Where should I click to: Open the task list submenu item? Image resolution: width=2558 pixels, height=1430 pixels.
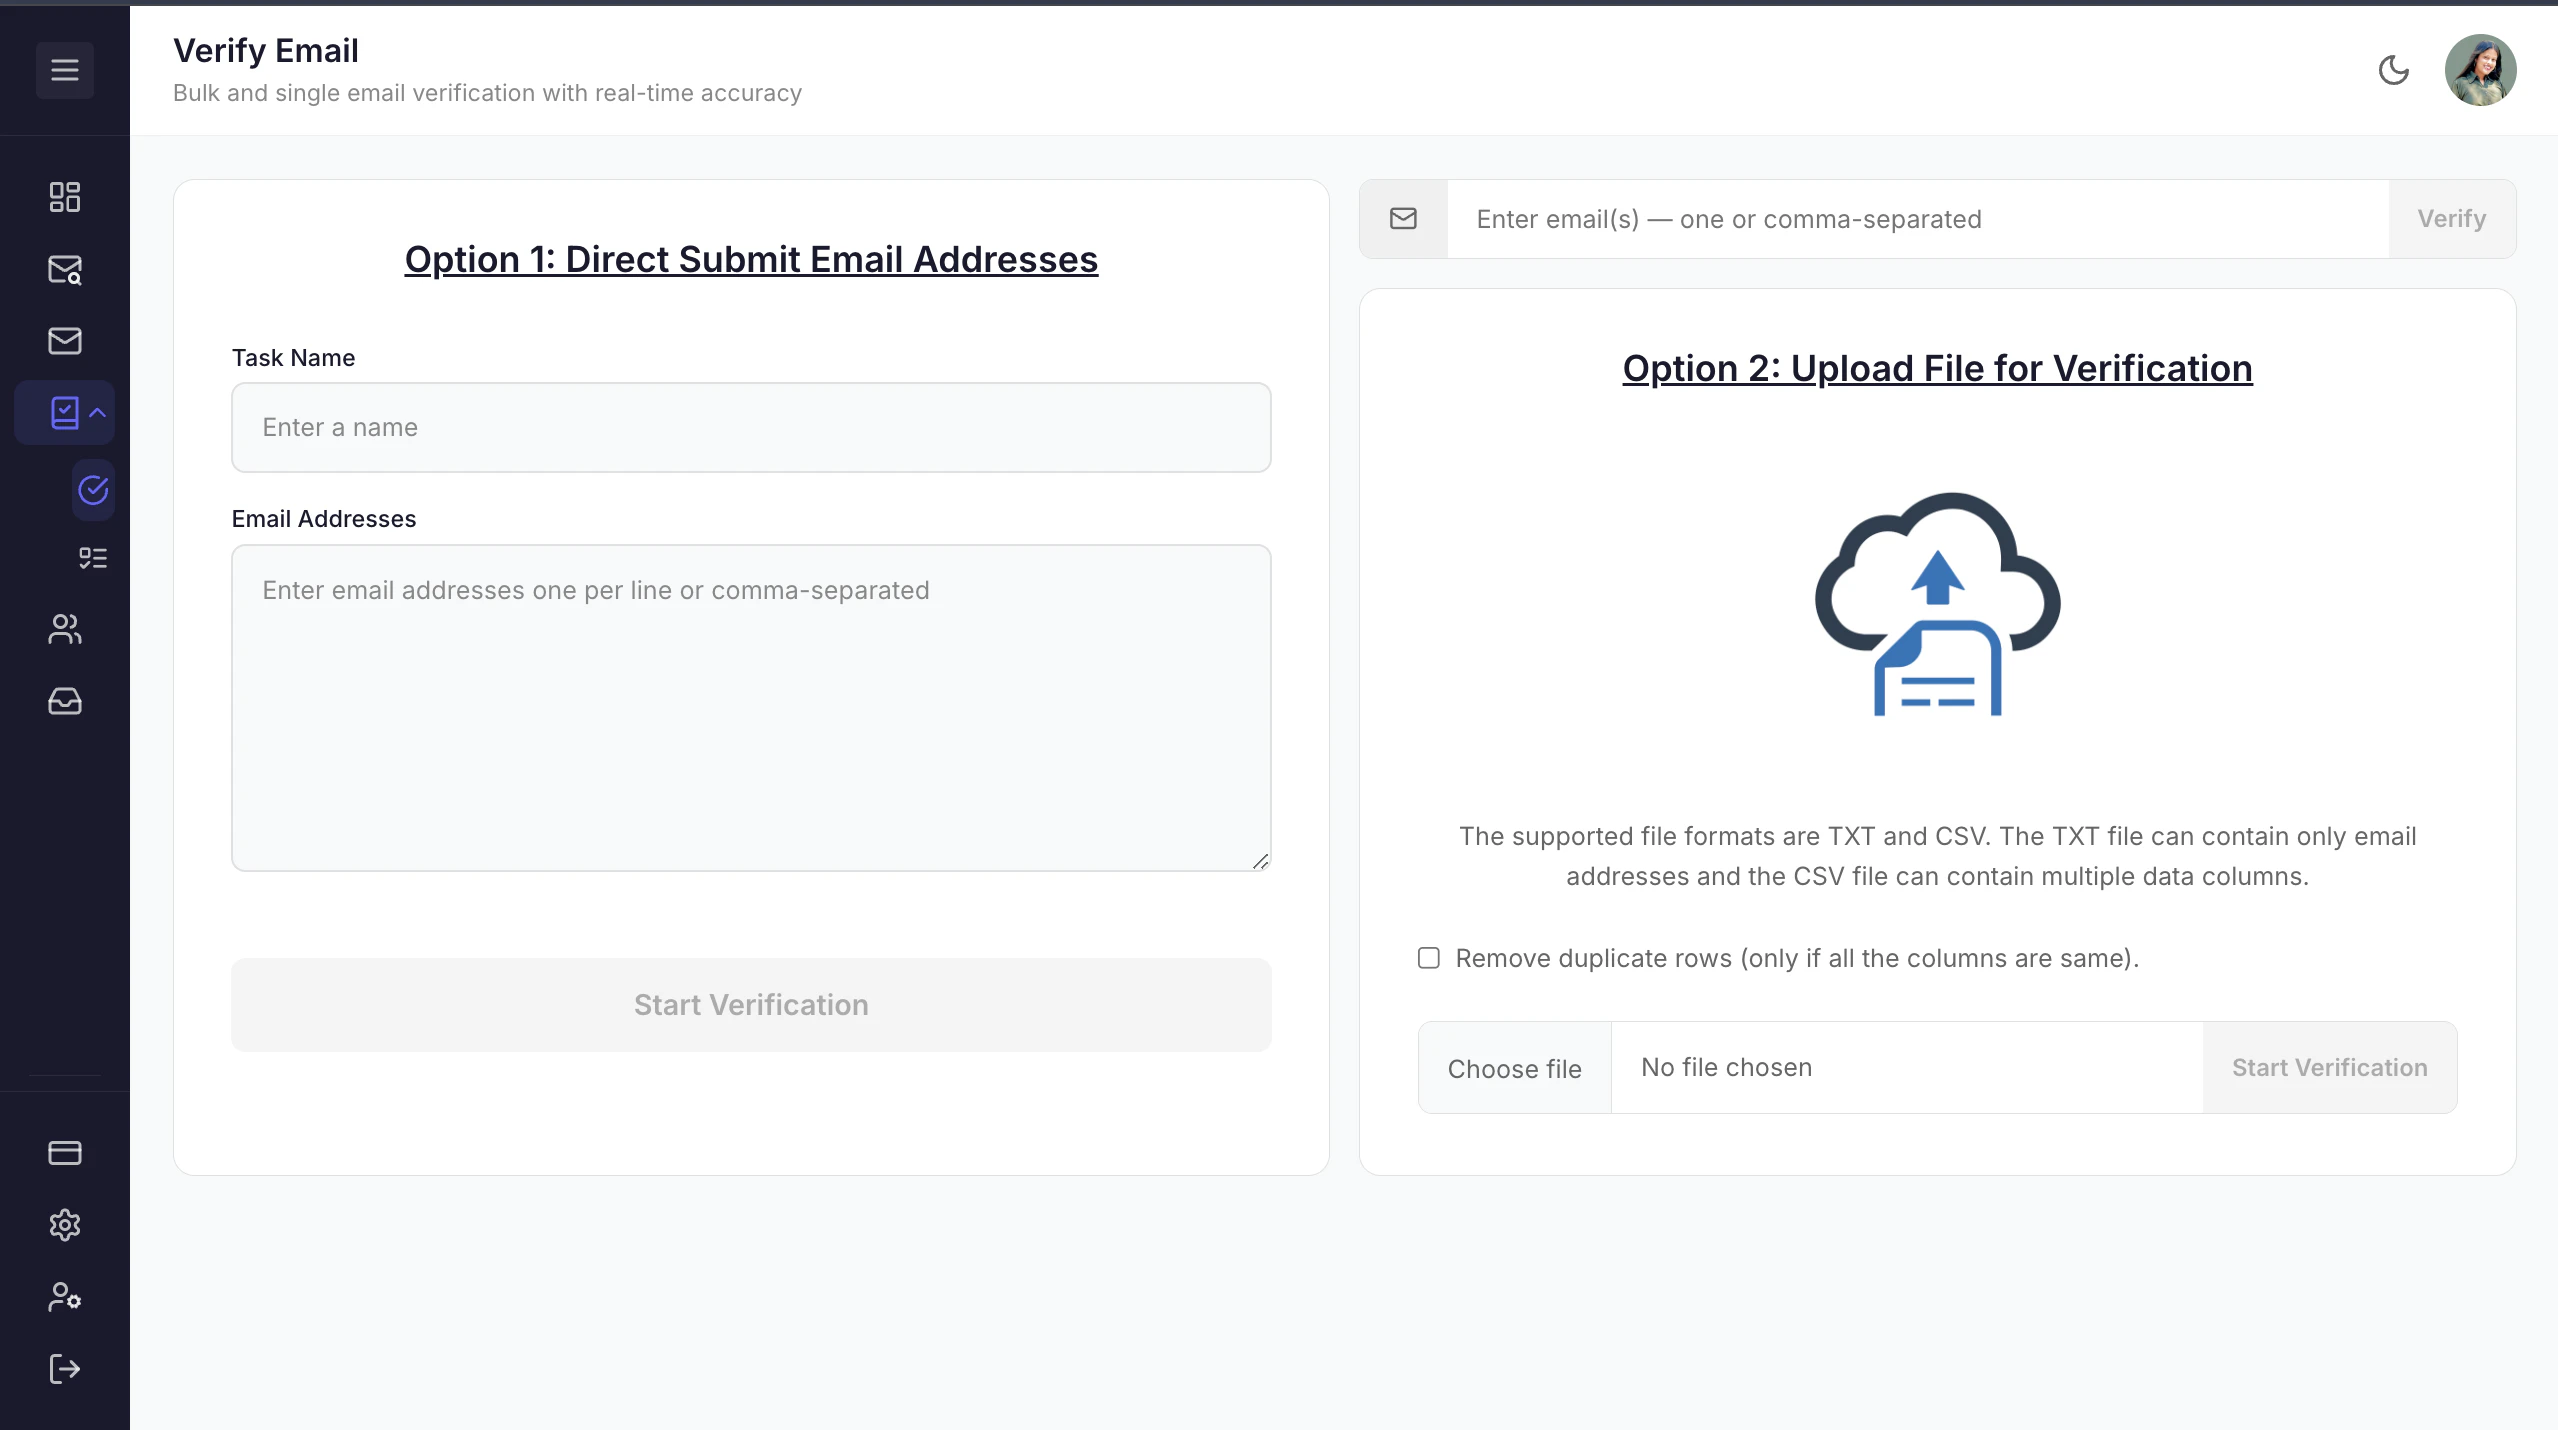[93, 558]
